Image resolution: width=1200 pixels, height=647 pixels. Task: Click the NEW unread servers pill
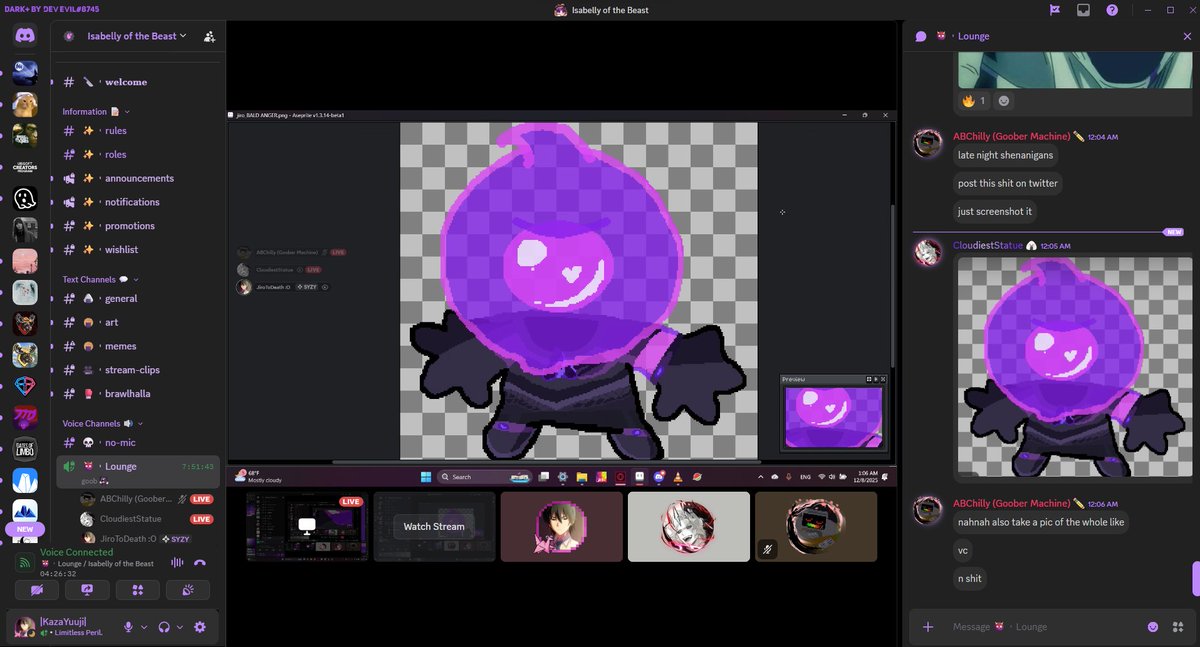click(25, 529)
